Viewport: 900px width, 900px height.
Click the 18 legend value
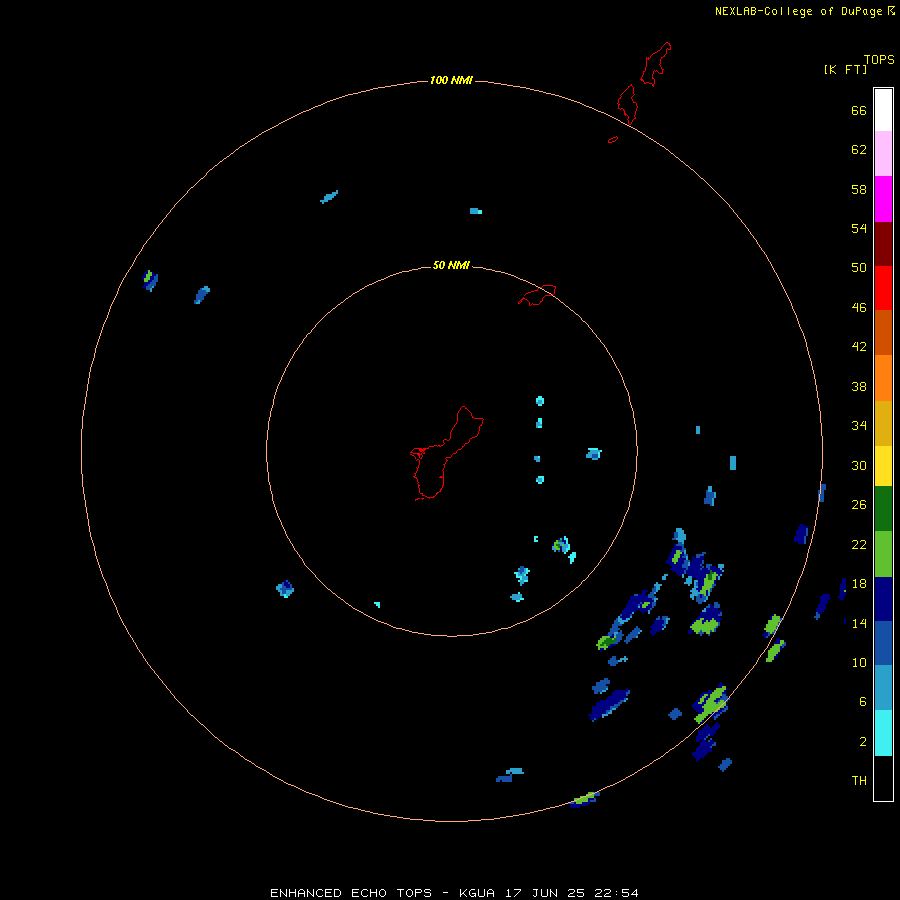tap(859, 584)
